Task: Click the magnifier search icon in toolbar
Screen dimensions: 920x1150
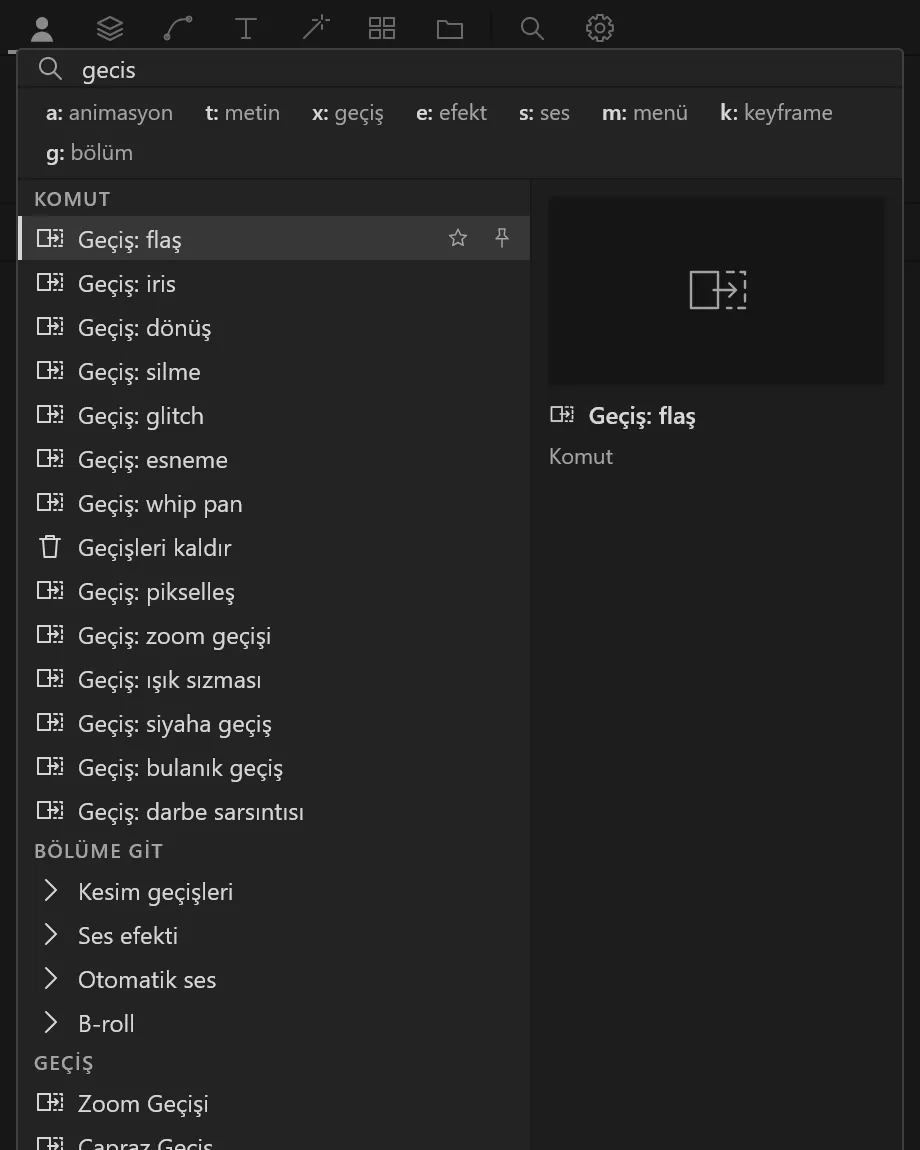Action: coord(532,29)
